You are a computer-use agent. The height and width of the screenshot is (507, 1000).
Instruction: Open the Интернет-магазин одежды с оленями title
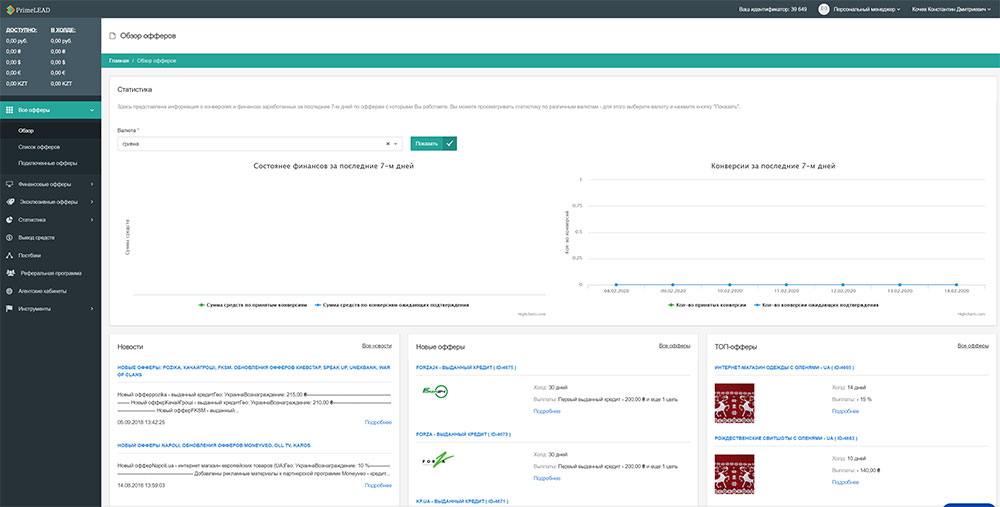(x=784, y=367)
